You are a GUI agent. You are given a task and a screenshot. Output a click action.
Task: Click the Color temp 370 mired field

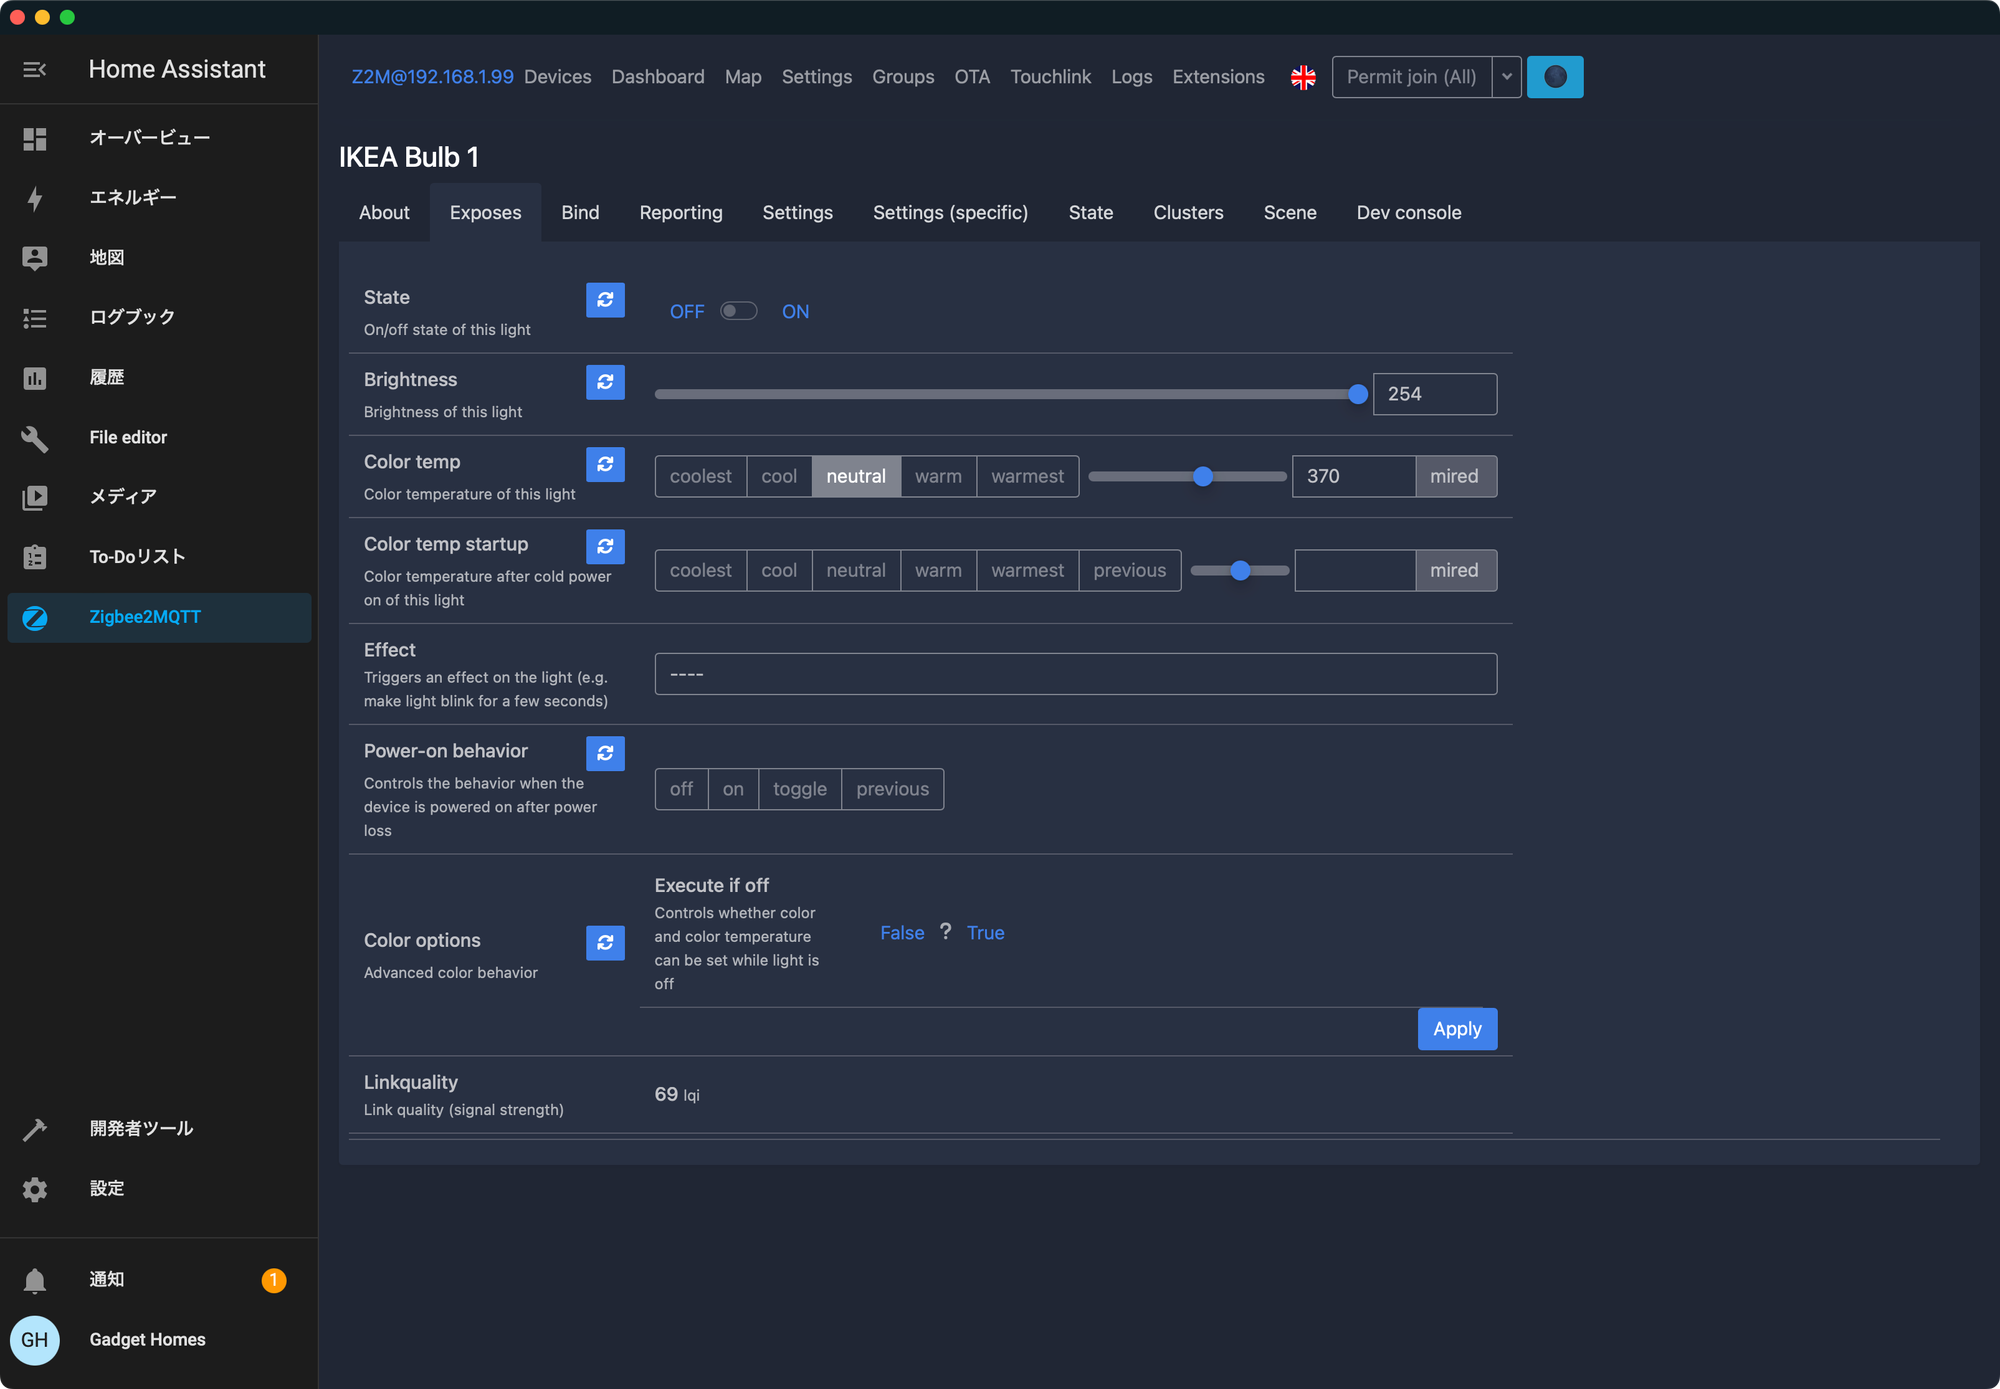(x=1353, y=476)
